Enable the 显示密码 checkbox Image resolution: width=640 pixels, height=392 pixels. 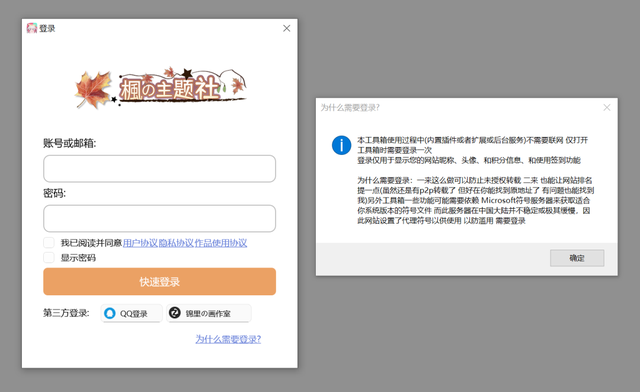tap(49, 257)
